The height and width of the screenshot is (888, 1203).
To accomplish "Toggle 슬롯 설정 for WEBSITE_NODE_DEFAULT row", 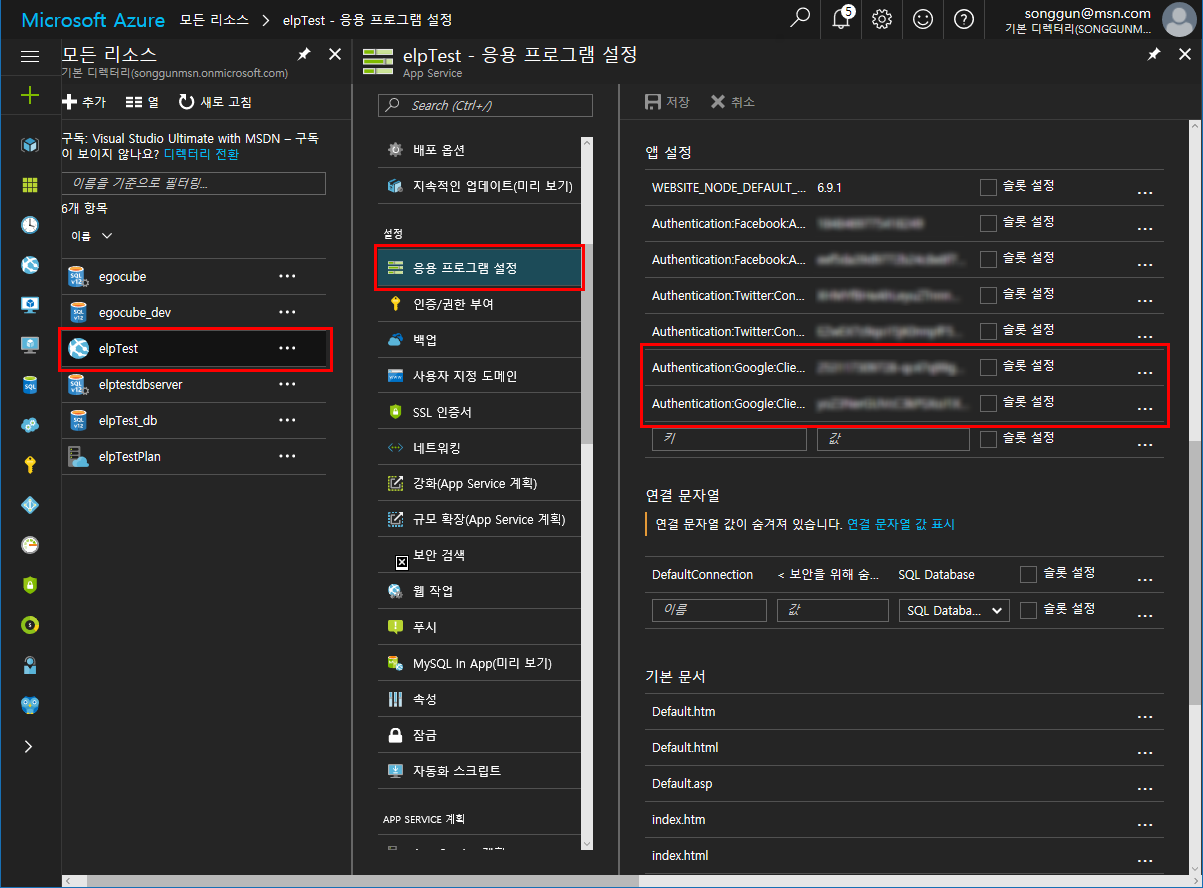I will 988,187.
